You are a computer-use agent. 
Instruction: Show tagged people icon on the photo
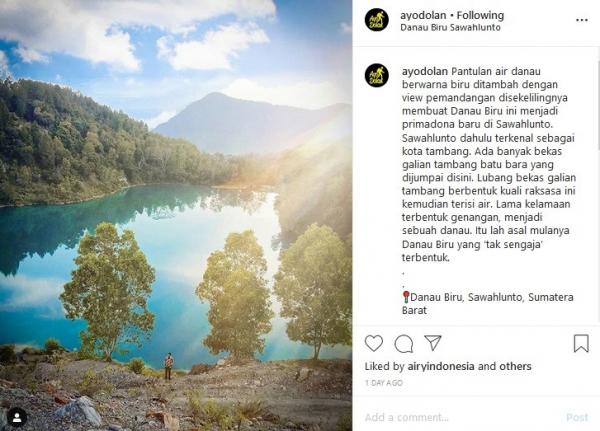17,418
